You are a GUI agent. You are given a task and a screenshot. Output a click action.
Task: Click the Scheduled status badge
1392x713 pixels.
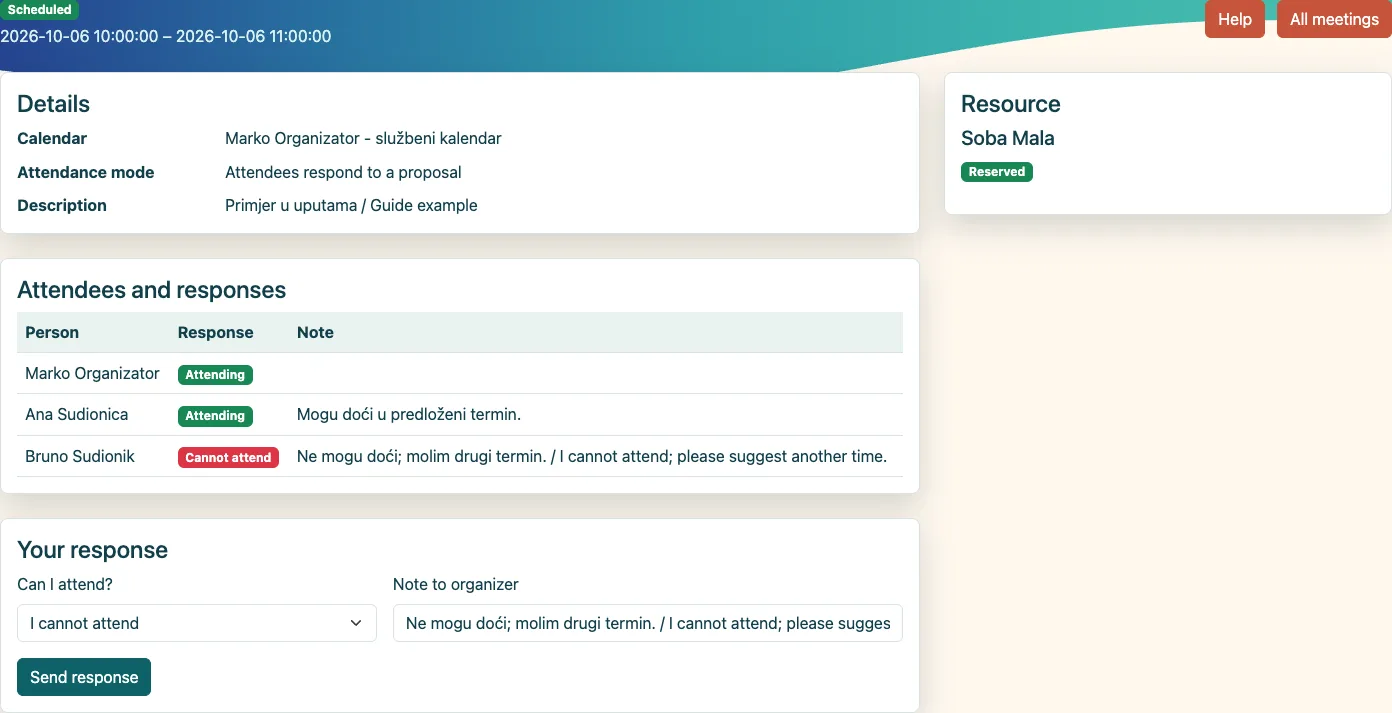point(39,9)
